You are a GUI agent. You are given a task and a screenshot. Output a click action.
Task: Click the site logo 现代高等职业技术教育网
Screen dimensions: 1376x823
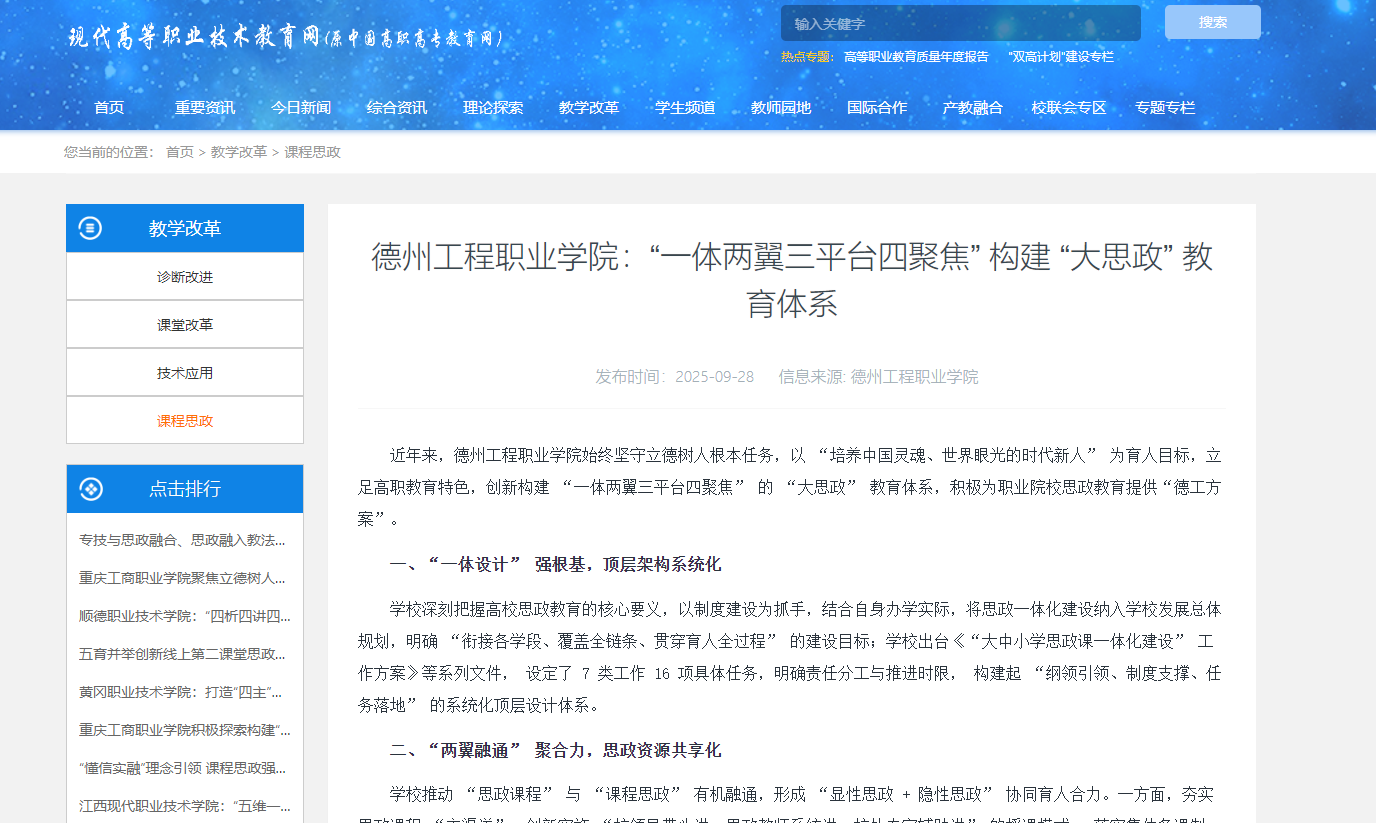click(x=285, y=38)
